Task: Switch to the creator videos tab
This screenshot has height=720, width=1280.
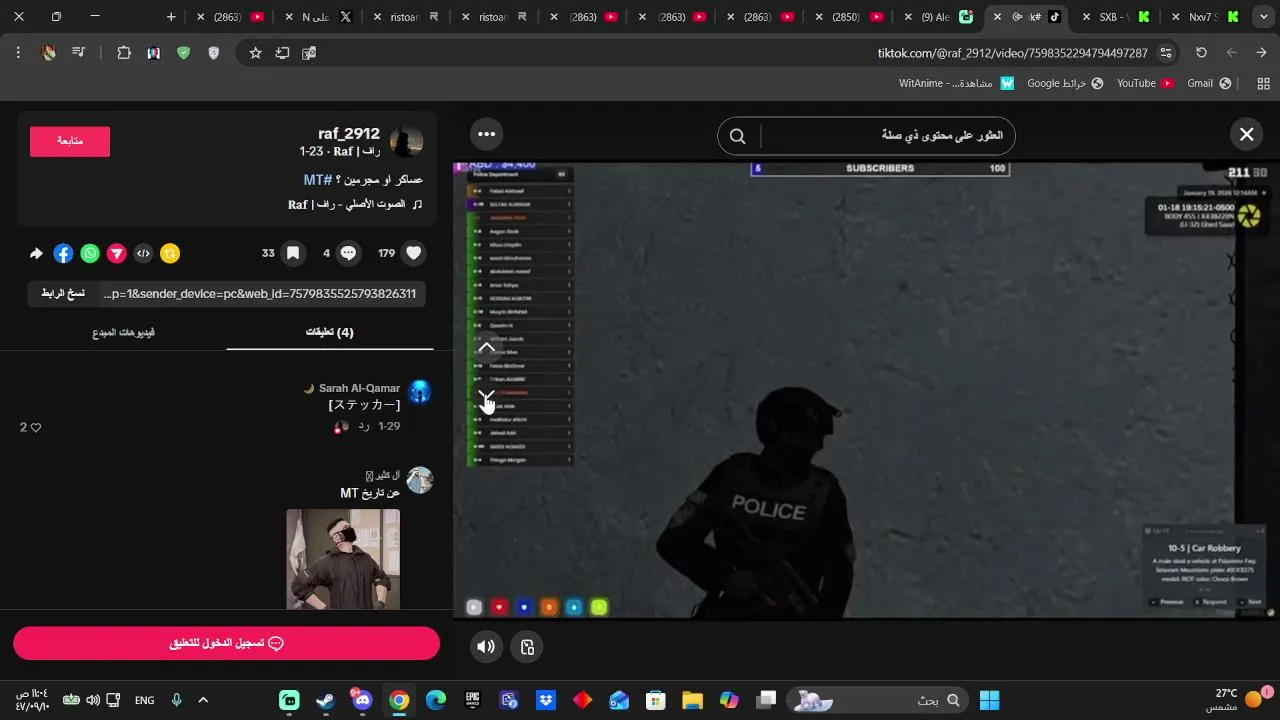Action: [x=124, y=332]
